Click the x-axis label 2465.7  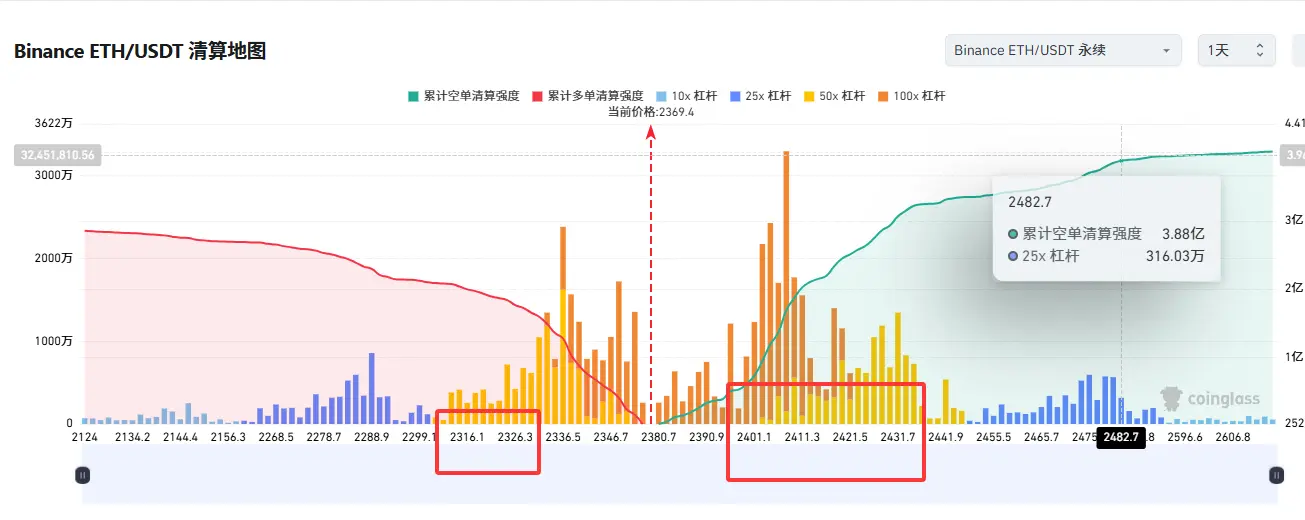coord(1042,437)
